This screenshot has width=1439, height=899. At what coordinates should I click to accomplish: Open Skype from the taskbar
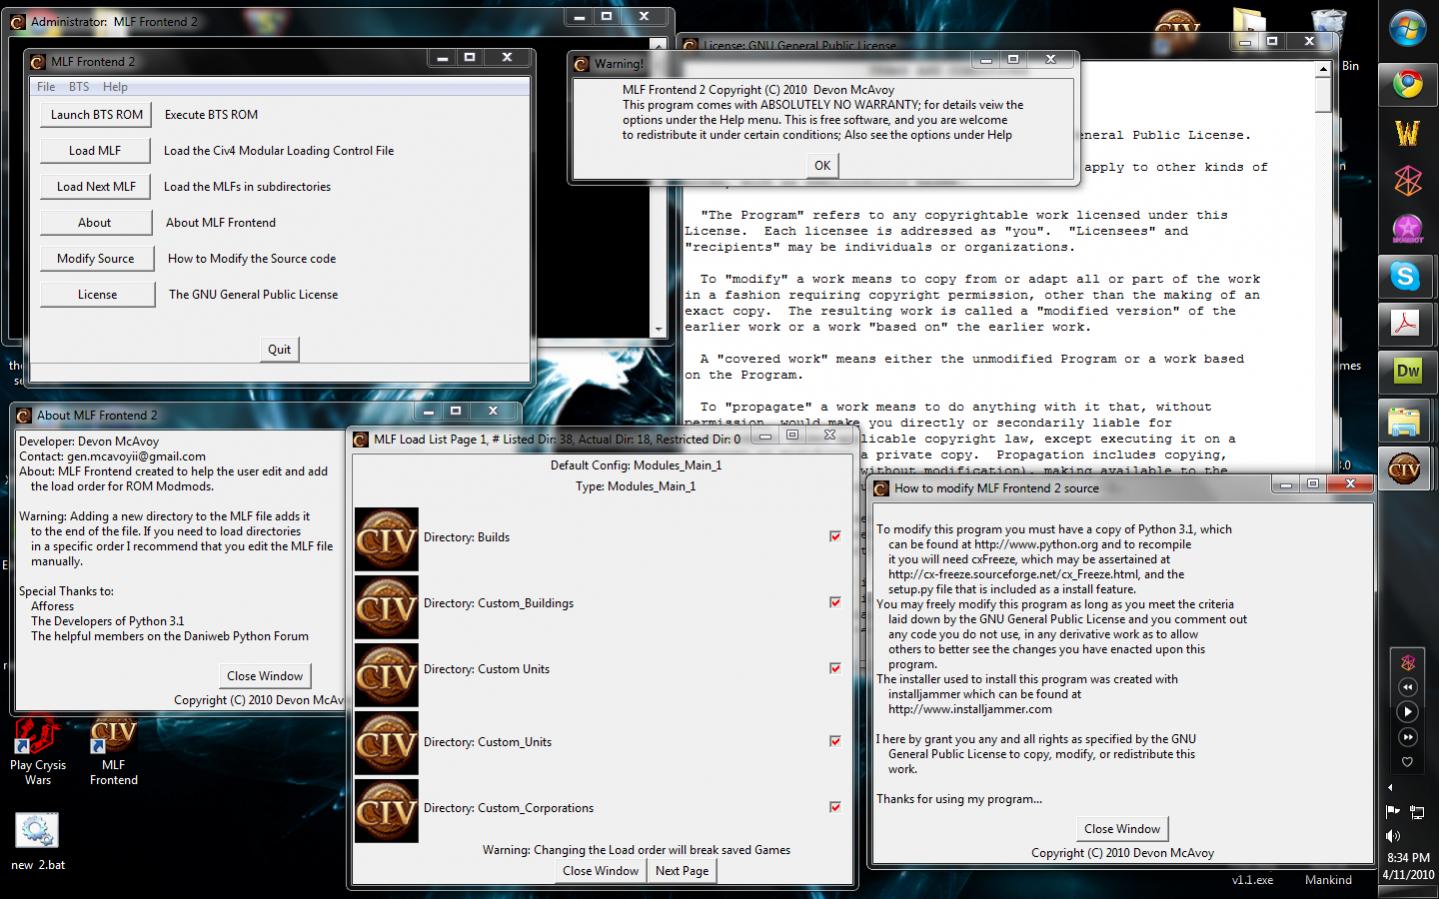[1408, 276]
